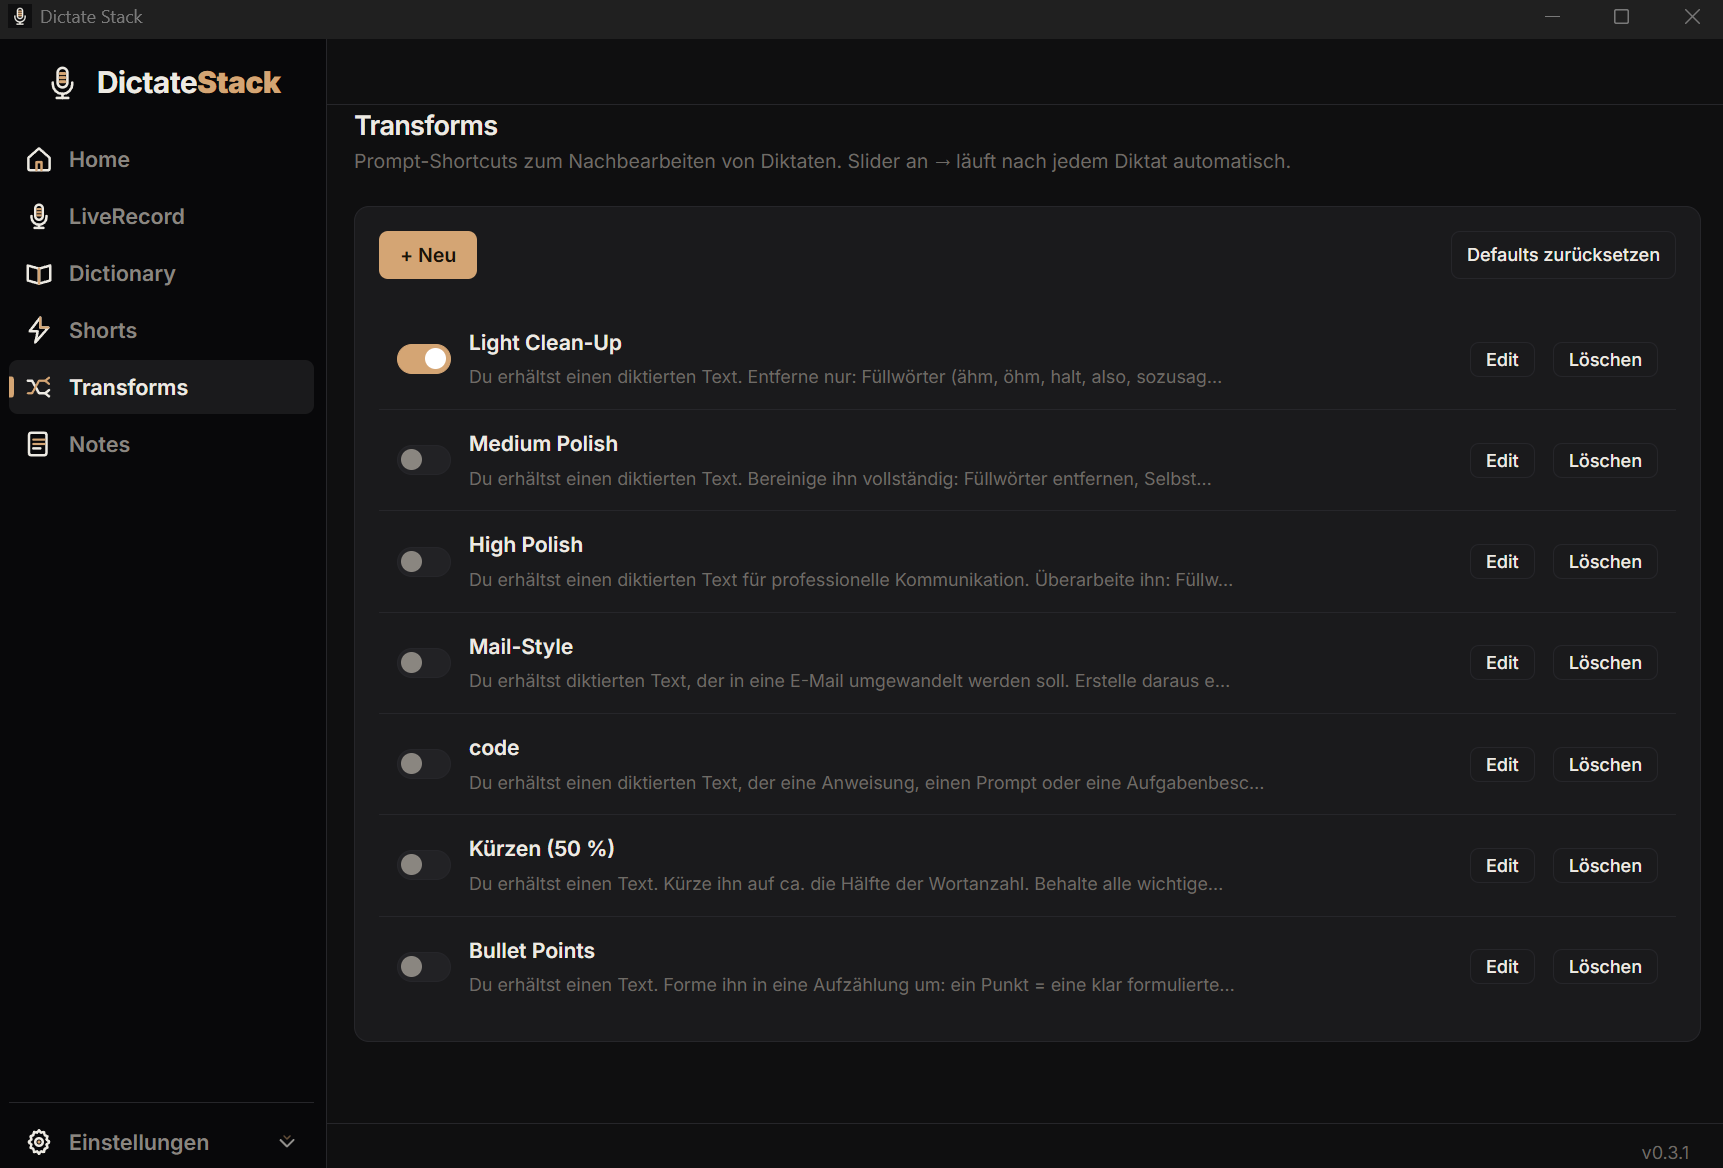1723x1168 pixels.
Task: Disable the Light Clean-Up toggle
Action: coord(424,359)
